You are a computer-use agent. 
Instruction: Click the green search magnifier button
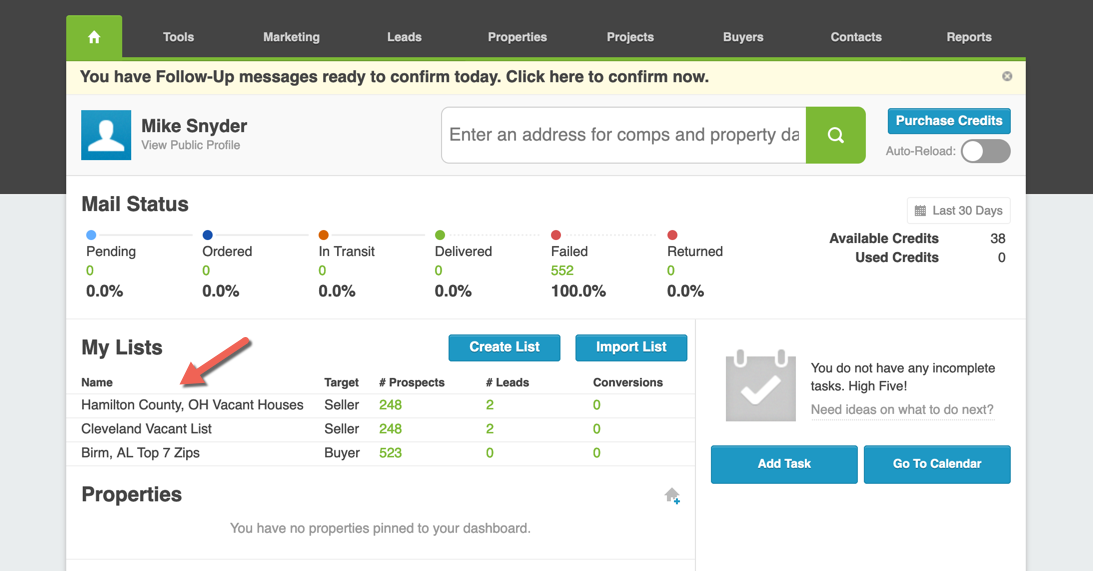pyautogui.click(x=835, y=135)
